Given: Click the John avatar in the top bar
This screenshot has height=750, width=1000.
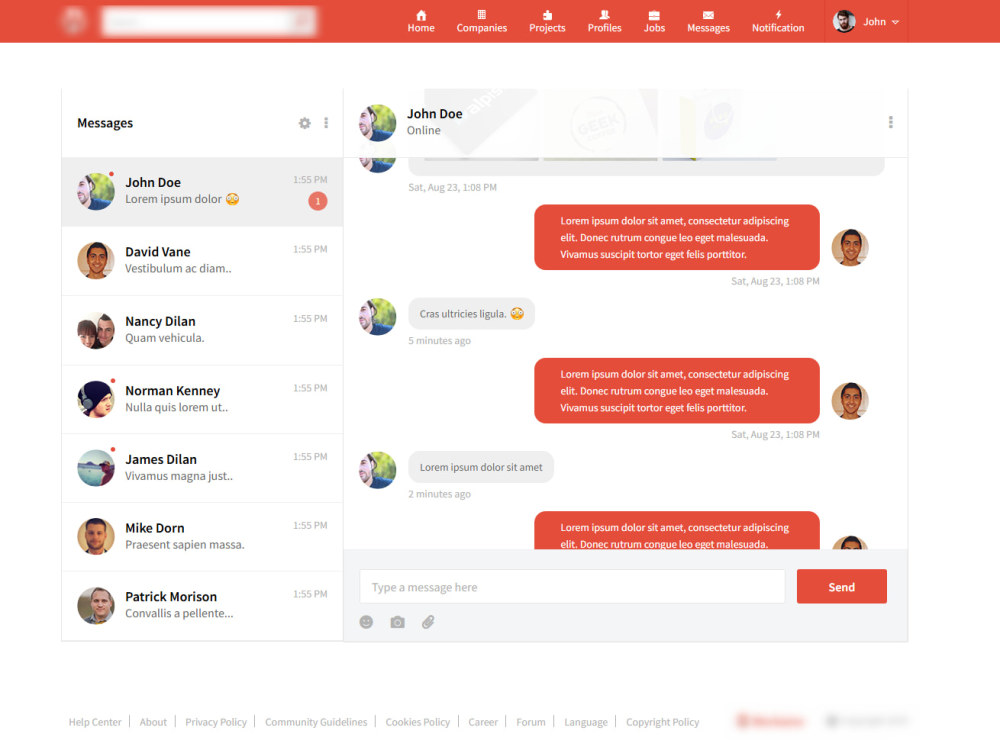Looking at the screenshot, I should coord(844,21).
